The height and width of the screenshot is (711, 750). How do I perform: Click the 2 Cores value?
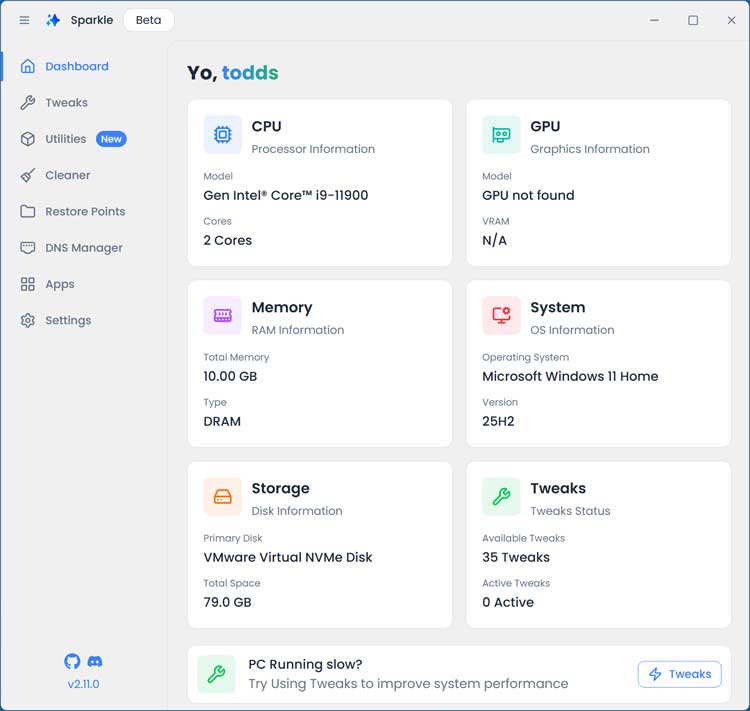click(x=228, y=240)
